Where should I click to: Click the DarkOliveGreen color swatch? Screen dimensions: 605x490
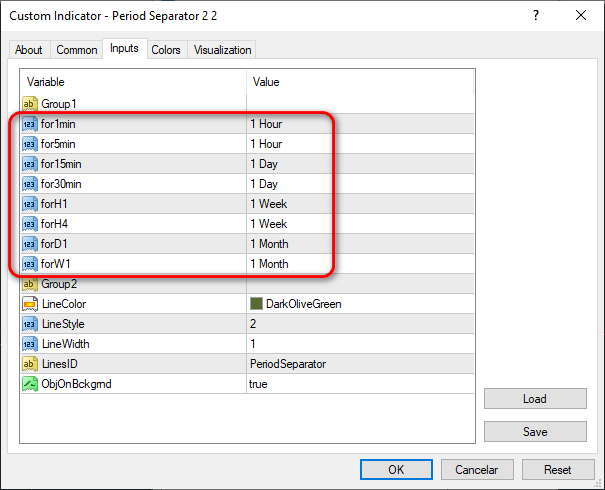(256, 303)
